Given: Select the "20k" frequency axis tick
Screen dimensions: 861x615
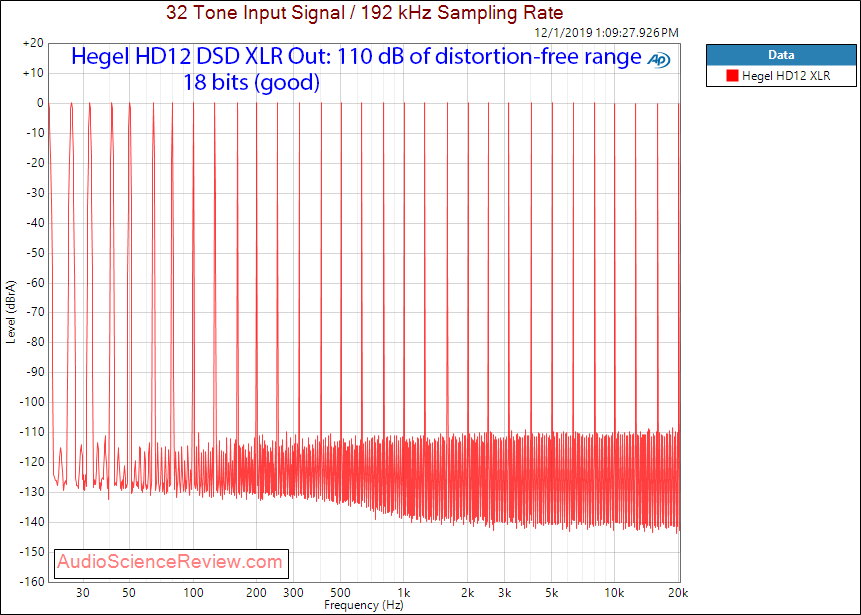Looking at the screenshot, I should point(678,593).
